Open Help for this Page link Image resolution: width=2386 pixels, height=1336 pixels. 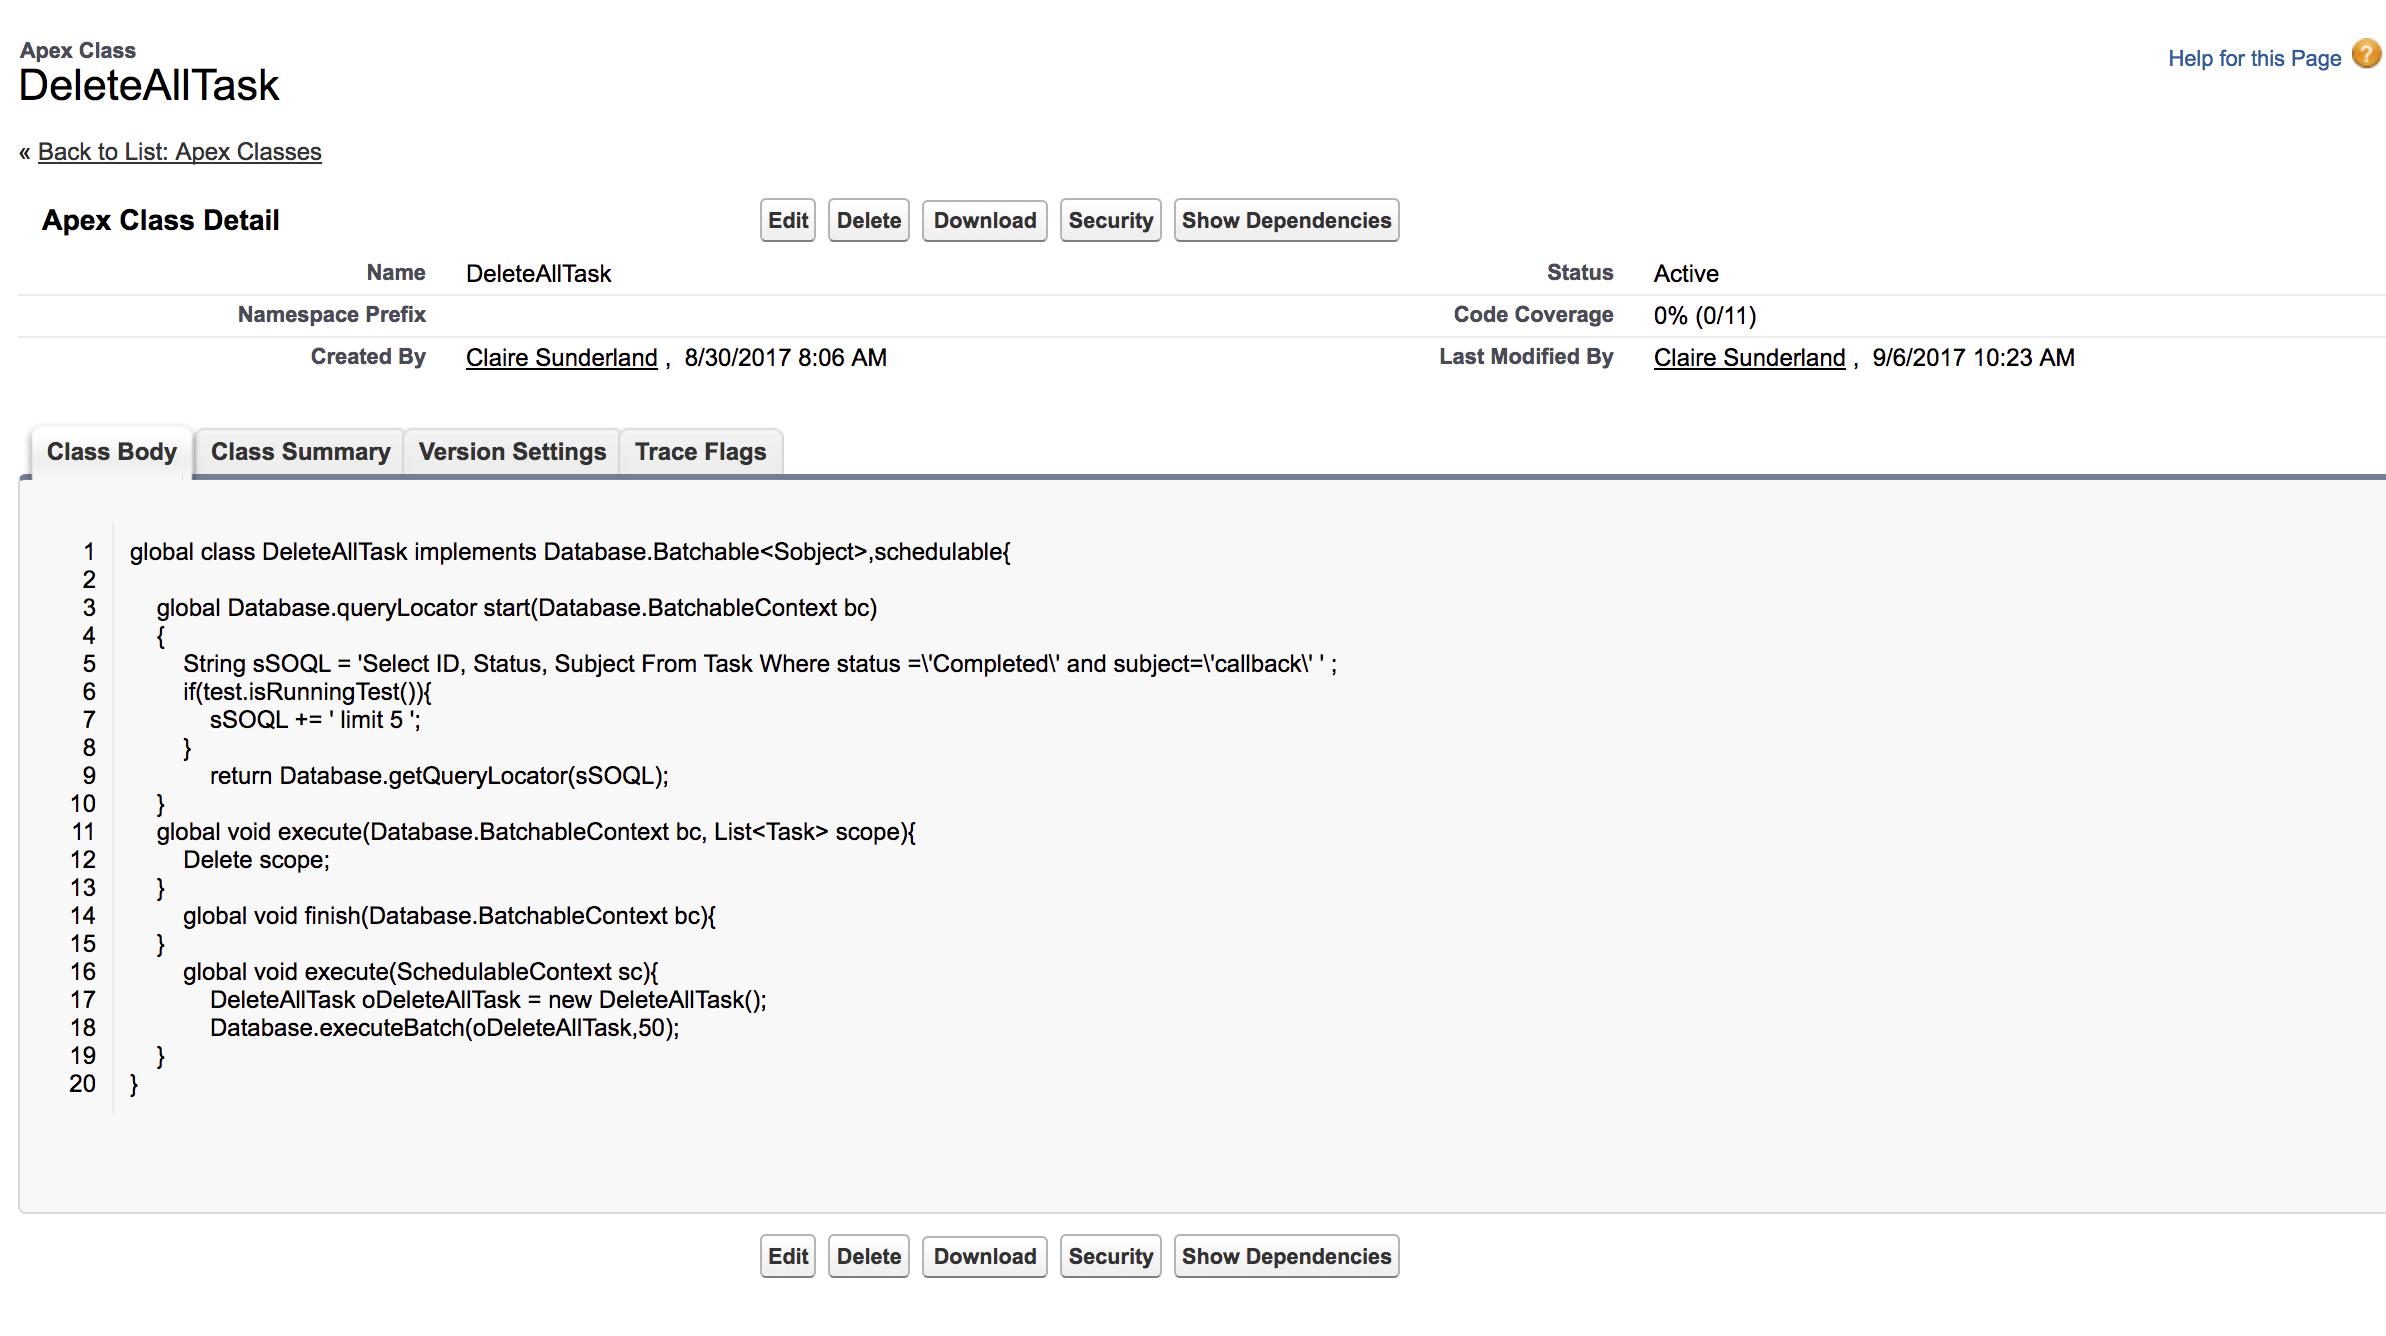[x=2254, y=59]
